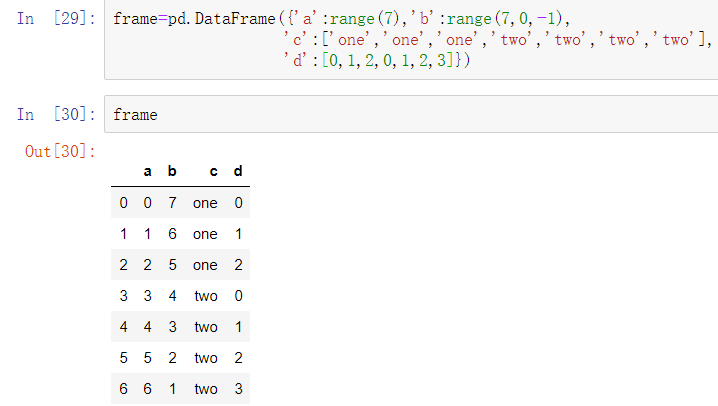Viewport: 718px width, 406px height.
Task: Select the In [29] prompt label
Action: pyautogui.click(x=56, y=19)
